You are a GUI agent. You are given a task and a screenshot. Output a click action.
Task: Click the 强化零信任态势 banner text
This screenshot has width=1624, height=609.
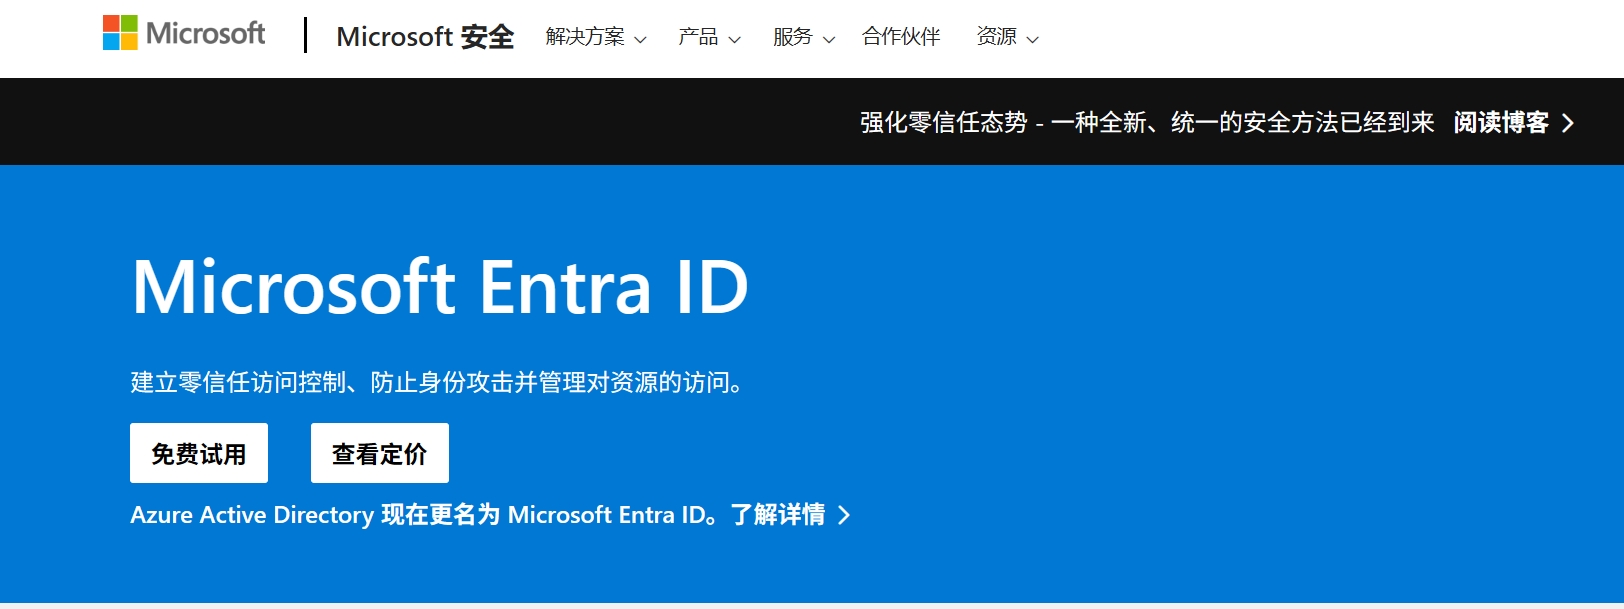coord(1147,122)
